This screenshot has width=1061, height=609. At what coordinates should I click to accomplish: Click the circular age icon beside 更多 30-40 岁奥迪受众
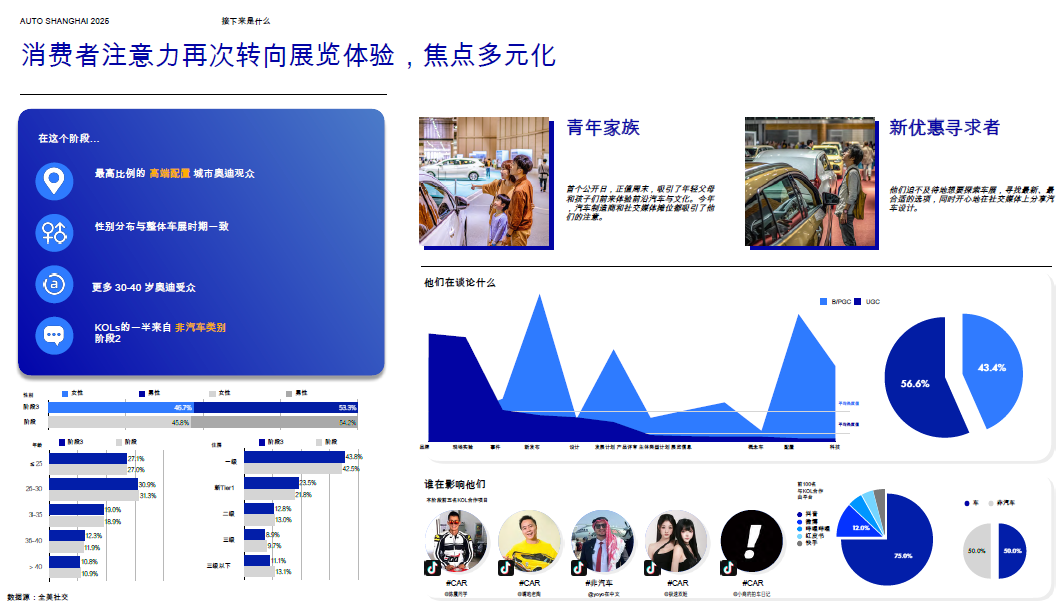(54, 285)
